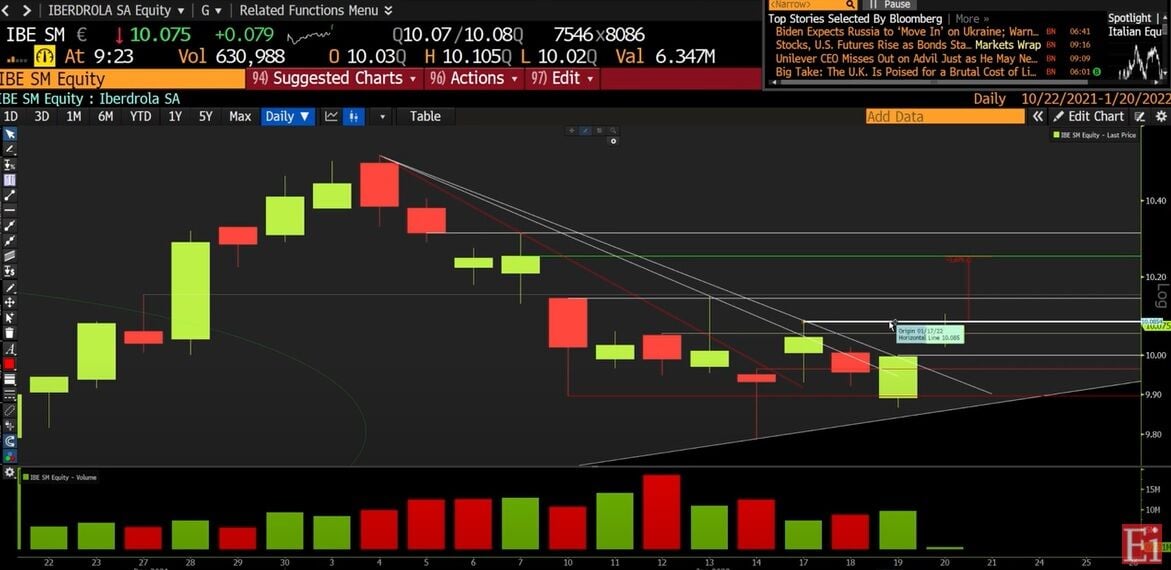Image resolution: width=1171 pixels, height=570 pixels.
Task: Open the Stocks, U.S. Futures Rise headline
Action: [x=907, y=45]
